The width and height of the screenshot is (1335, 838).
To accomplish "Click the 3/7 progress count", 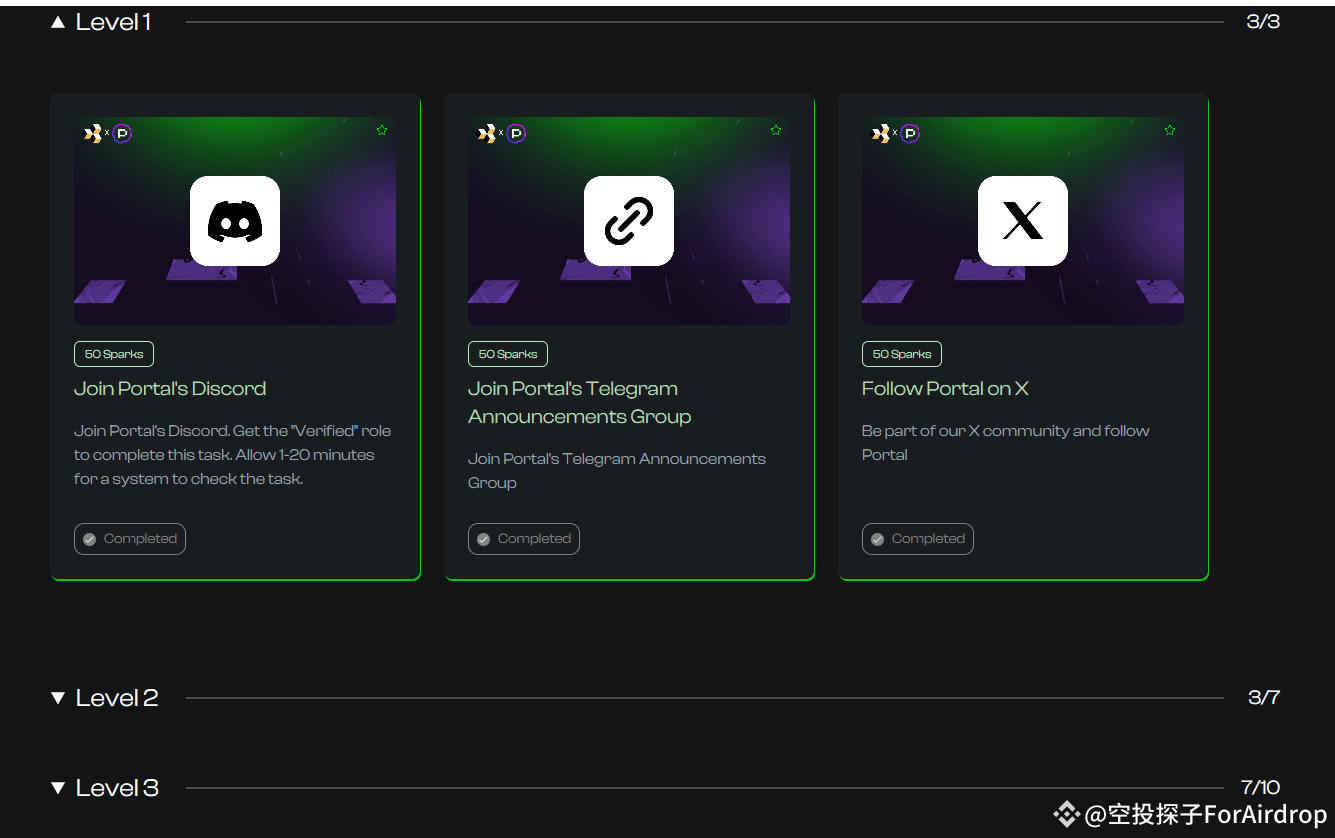I will [1264, 698].
